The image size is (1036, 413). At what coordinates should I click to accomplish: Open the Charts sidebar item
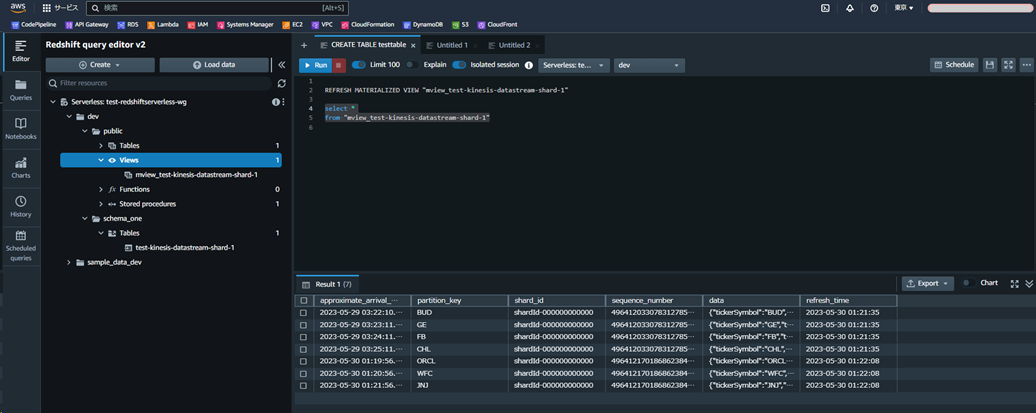pyautogui.click(x=20, y=169)
